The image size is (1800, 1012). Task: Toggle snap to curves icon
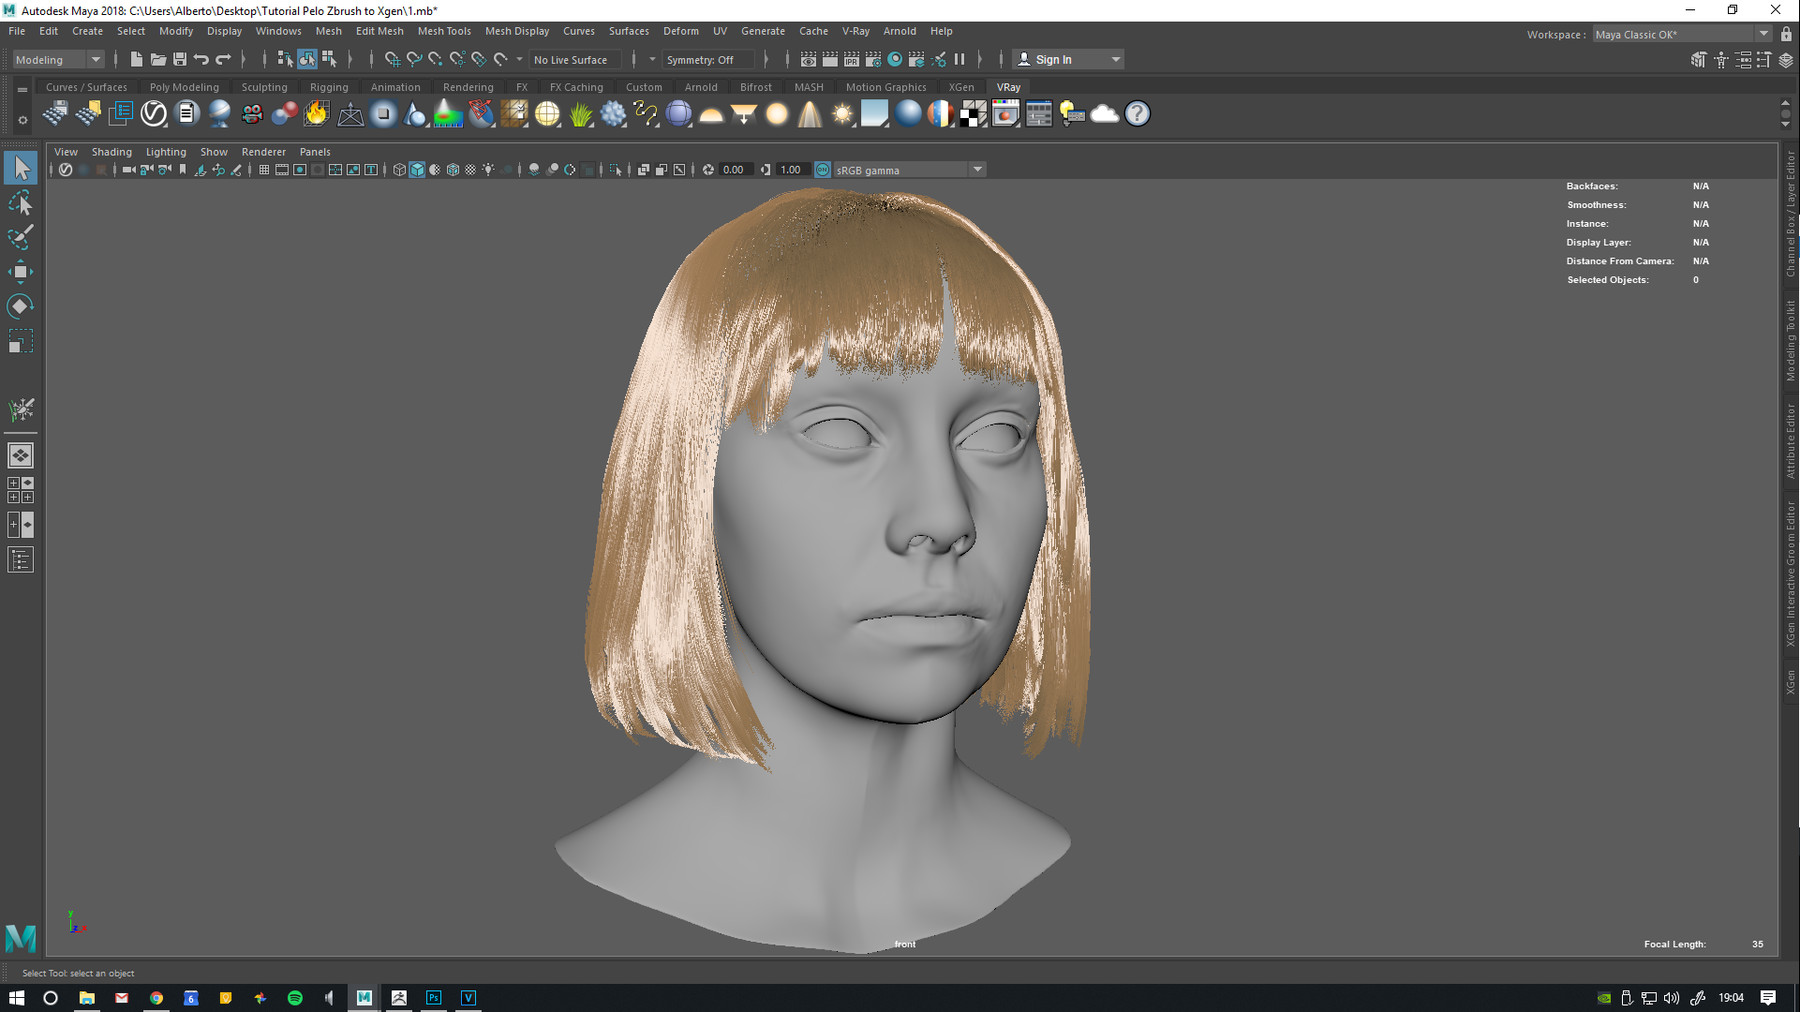pos(414,60)
